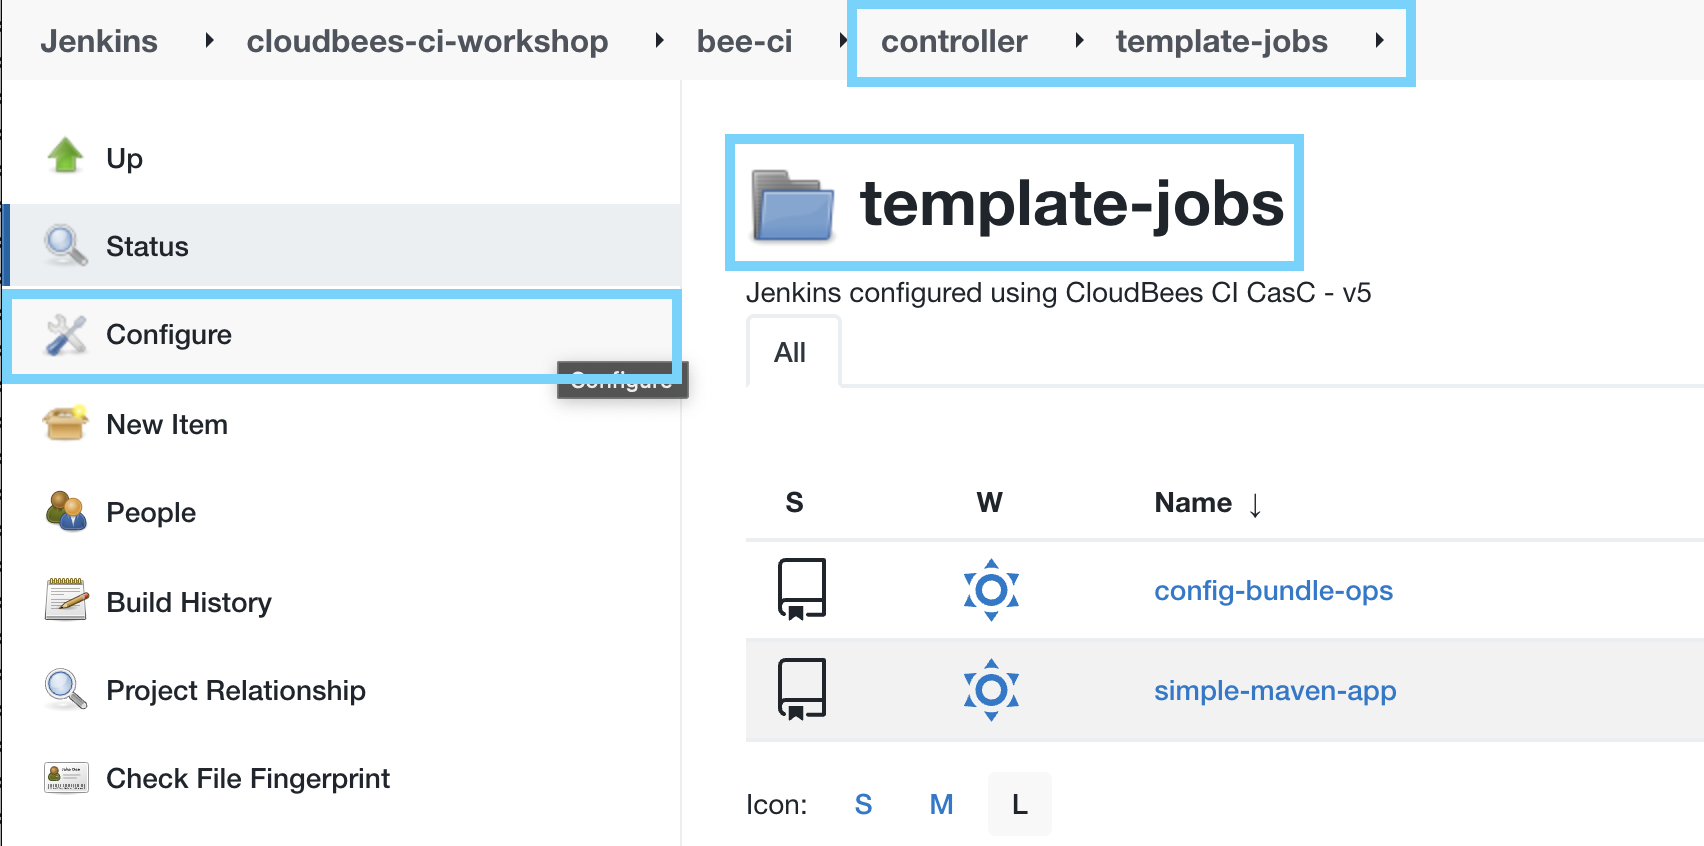Expand dropdown arrow after template-jobs breadcrumb

[1379, 41]
